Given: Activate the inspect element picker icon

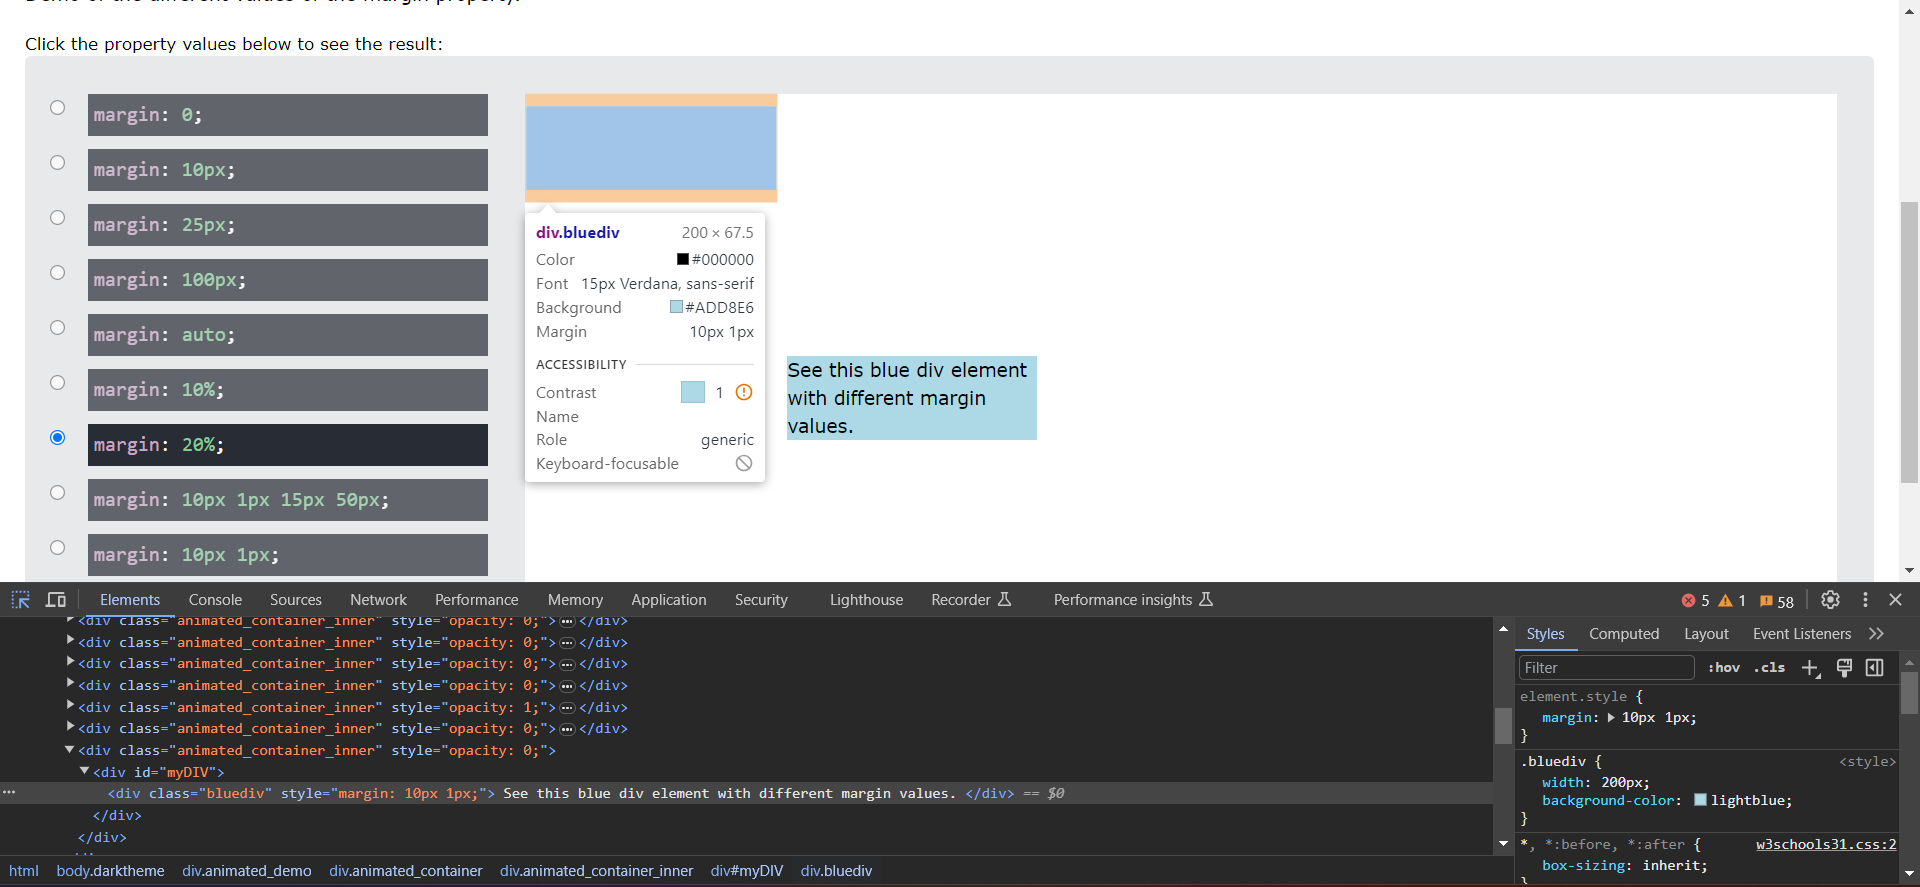Looking at the screenshot, I should tap(20, 600).
